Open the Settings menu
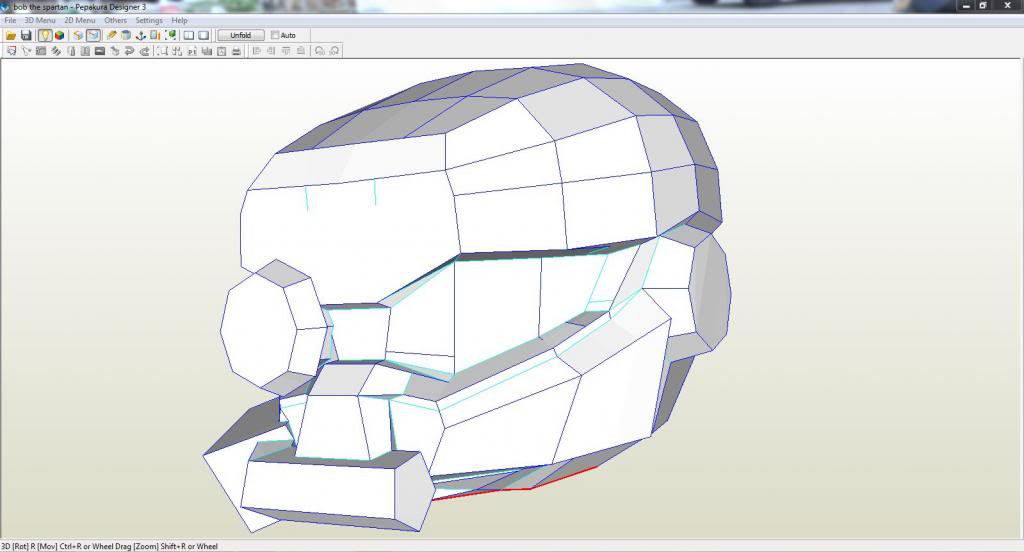This screenshot has height=552, width=1024. [x=149, y=20]
